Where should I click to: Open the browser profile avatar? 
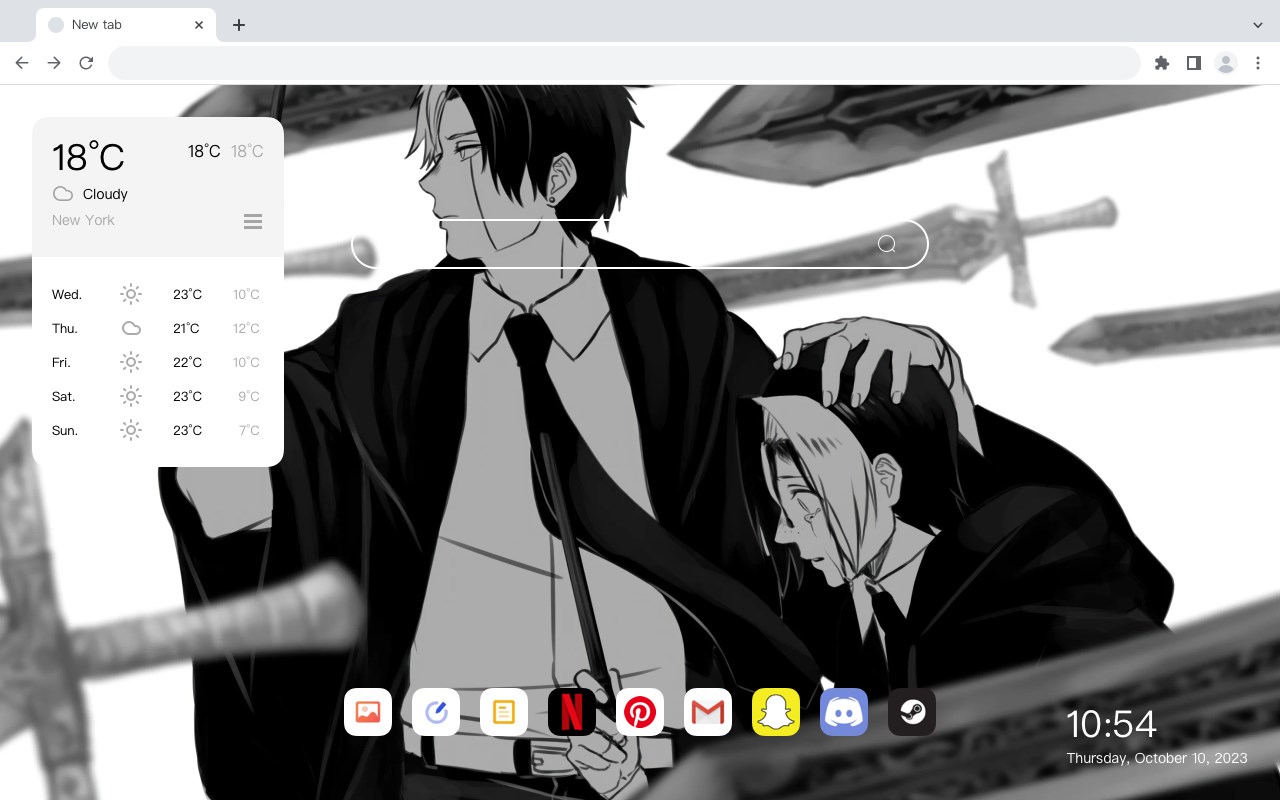(x=1226, y=63)
